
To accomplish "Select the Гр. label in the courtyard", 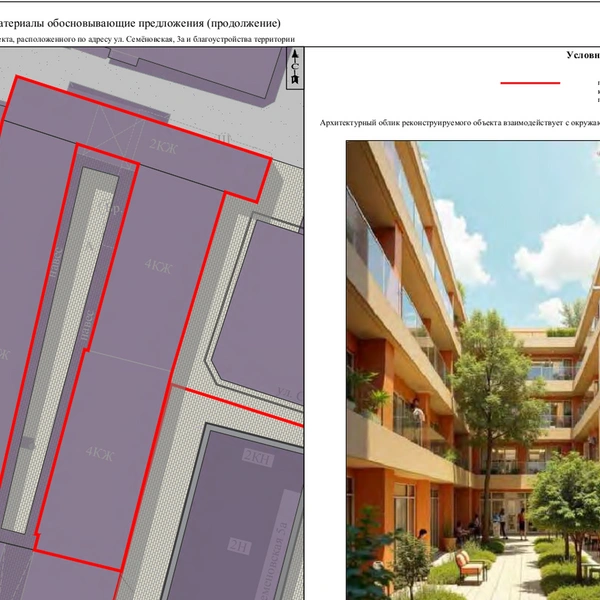I will pos(112,209).
